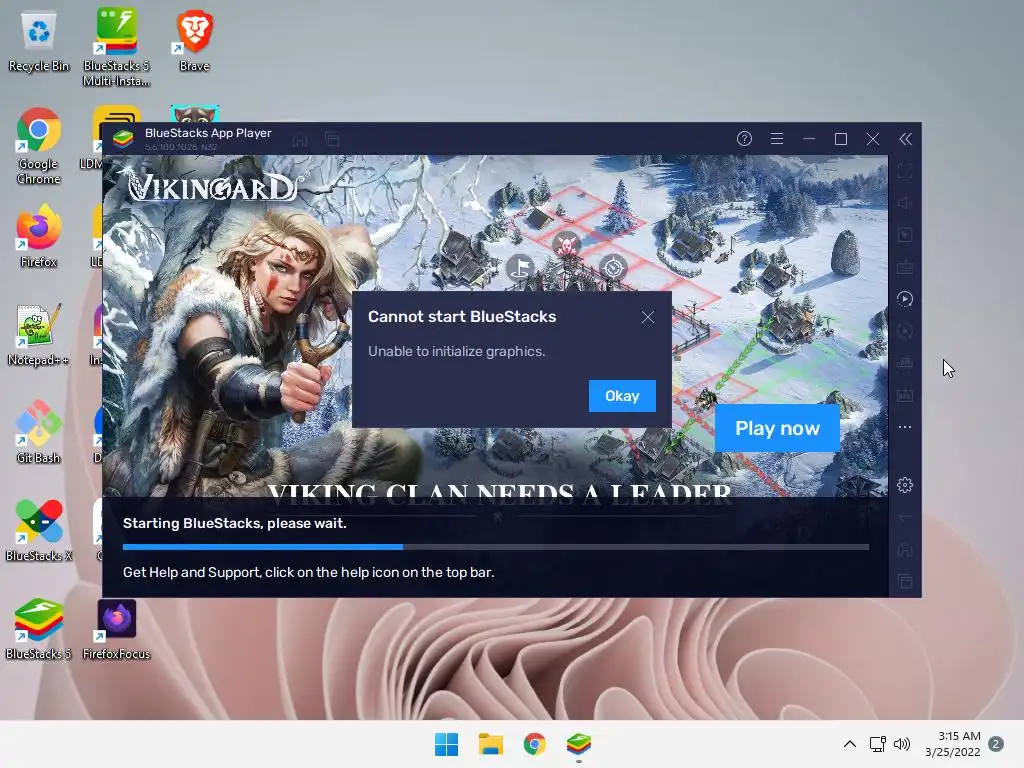Select the Firefox desktop shortcut
The image size is (1024, 768).
[x=39, y=236]
